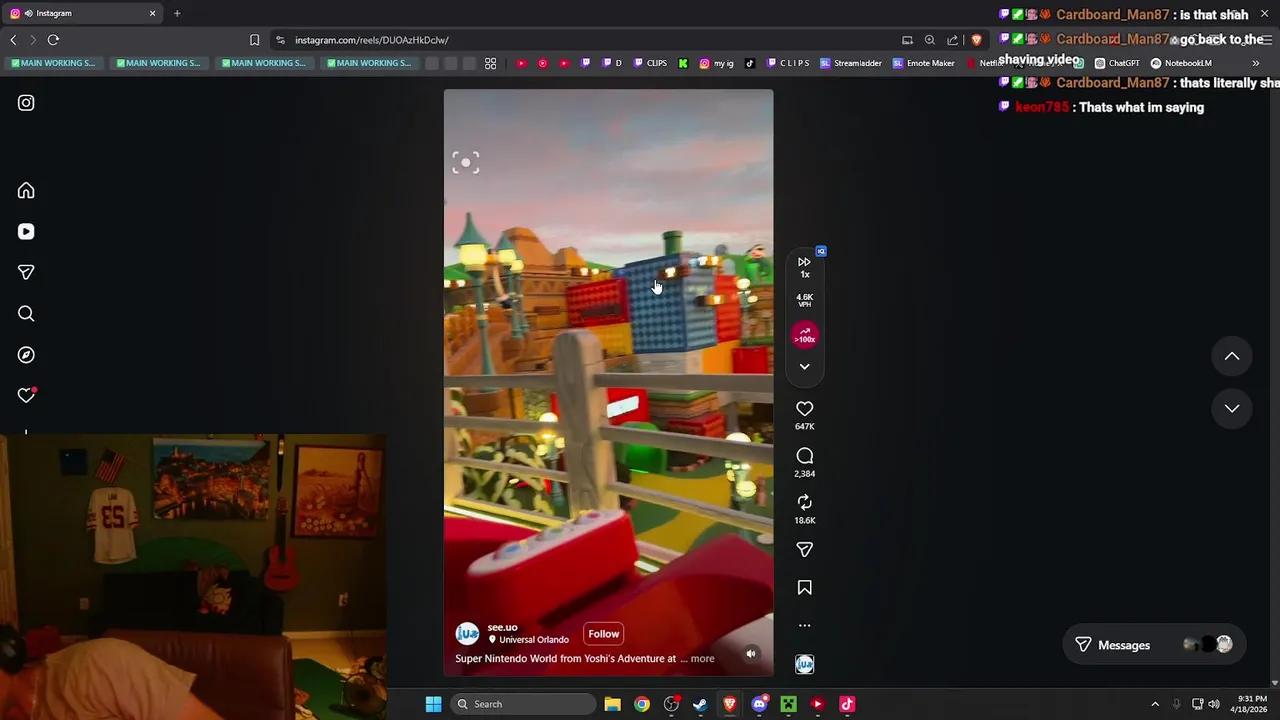This screenshot has height=720, width=1280.
Task: Change playback speed 1x control
Action: point(804,267)
